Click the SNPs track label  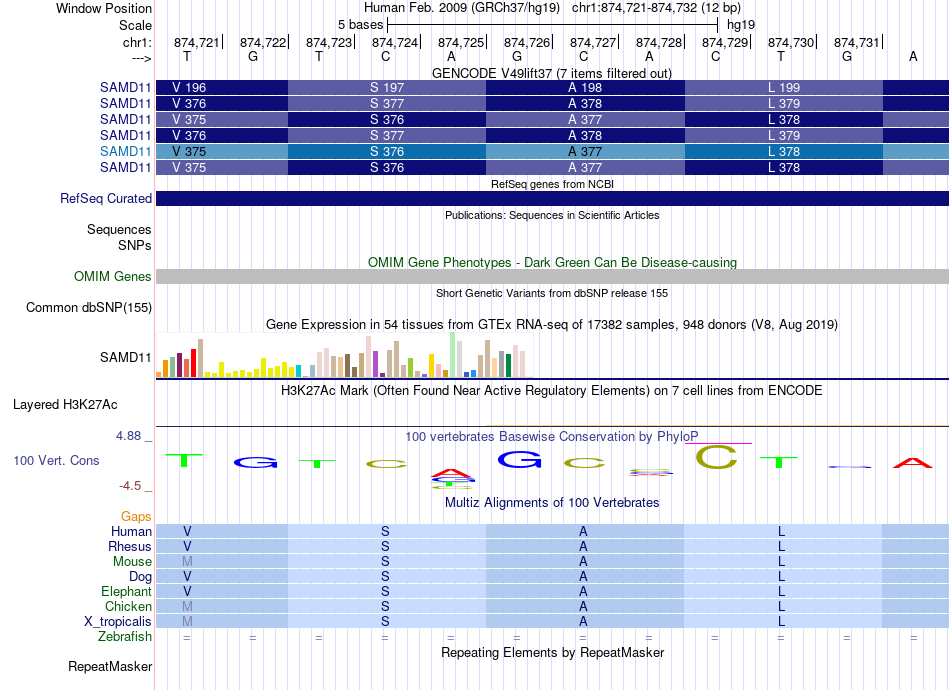coord(135,245)
